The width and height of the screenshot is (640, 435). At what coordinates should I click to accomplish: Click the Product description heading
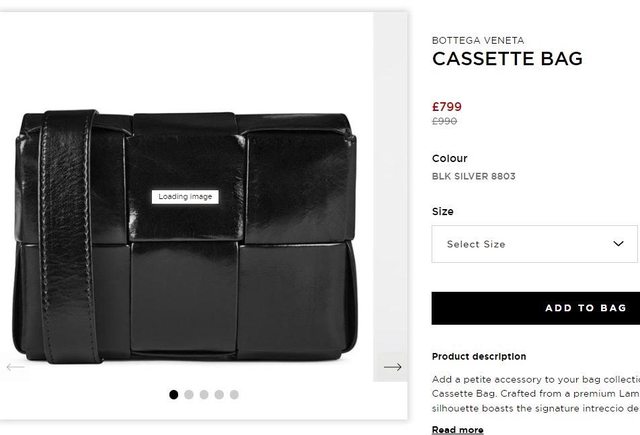click(479, 356)
